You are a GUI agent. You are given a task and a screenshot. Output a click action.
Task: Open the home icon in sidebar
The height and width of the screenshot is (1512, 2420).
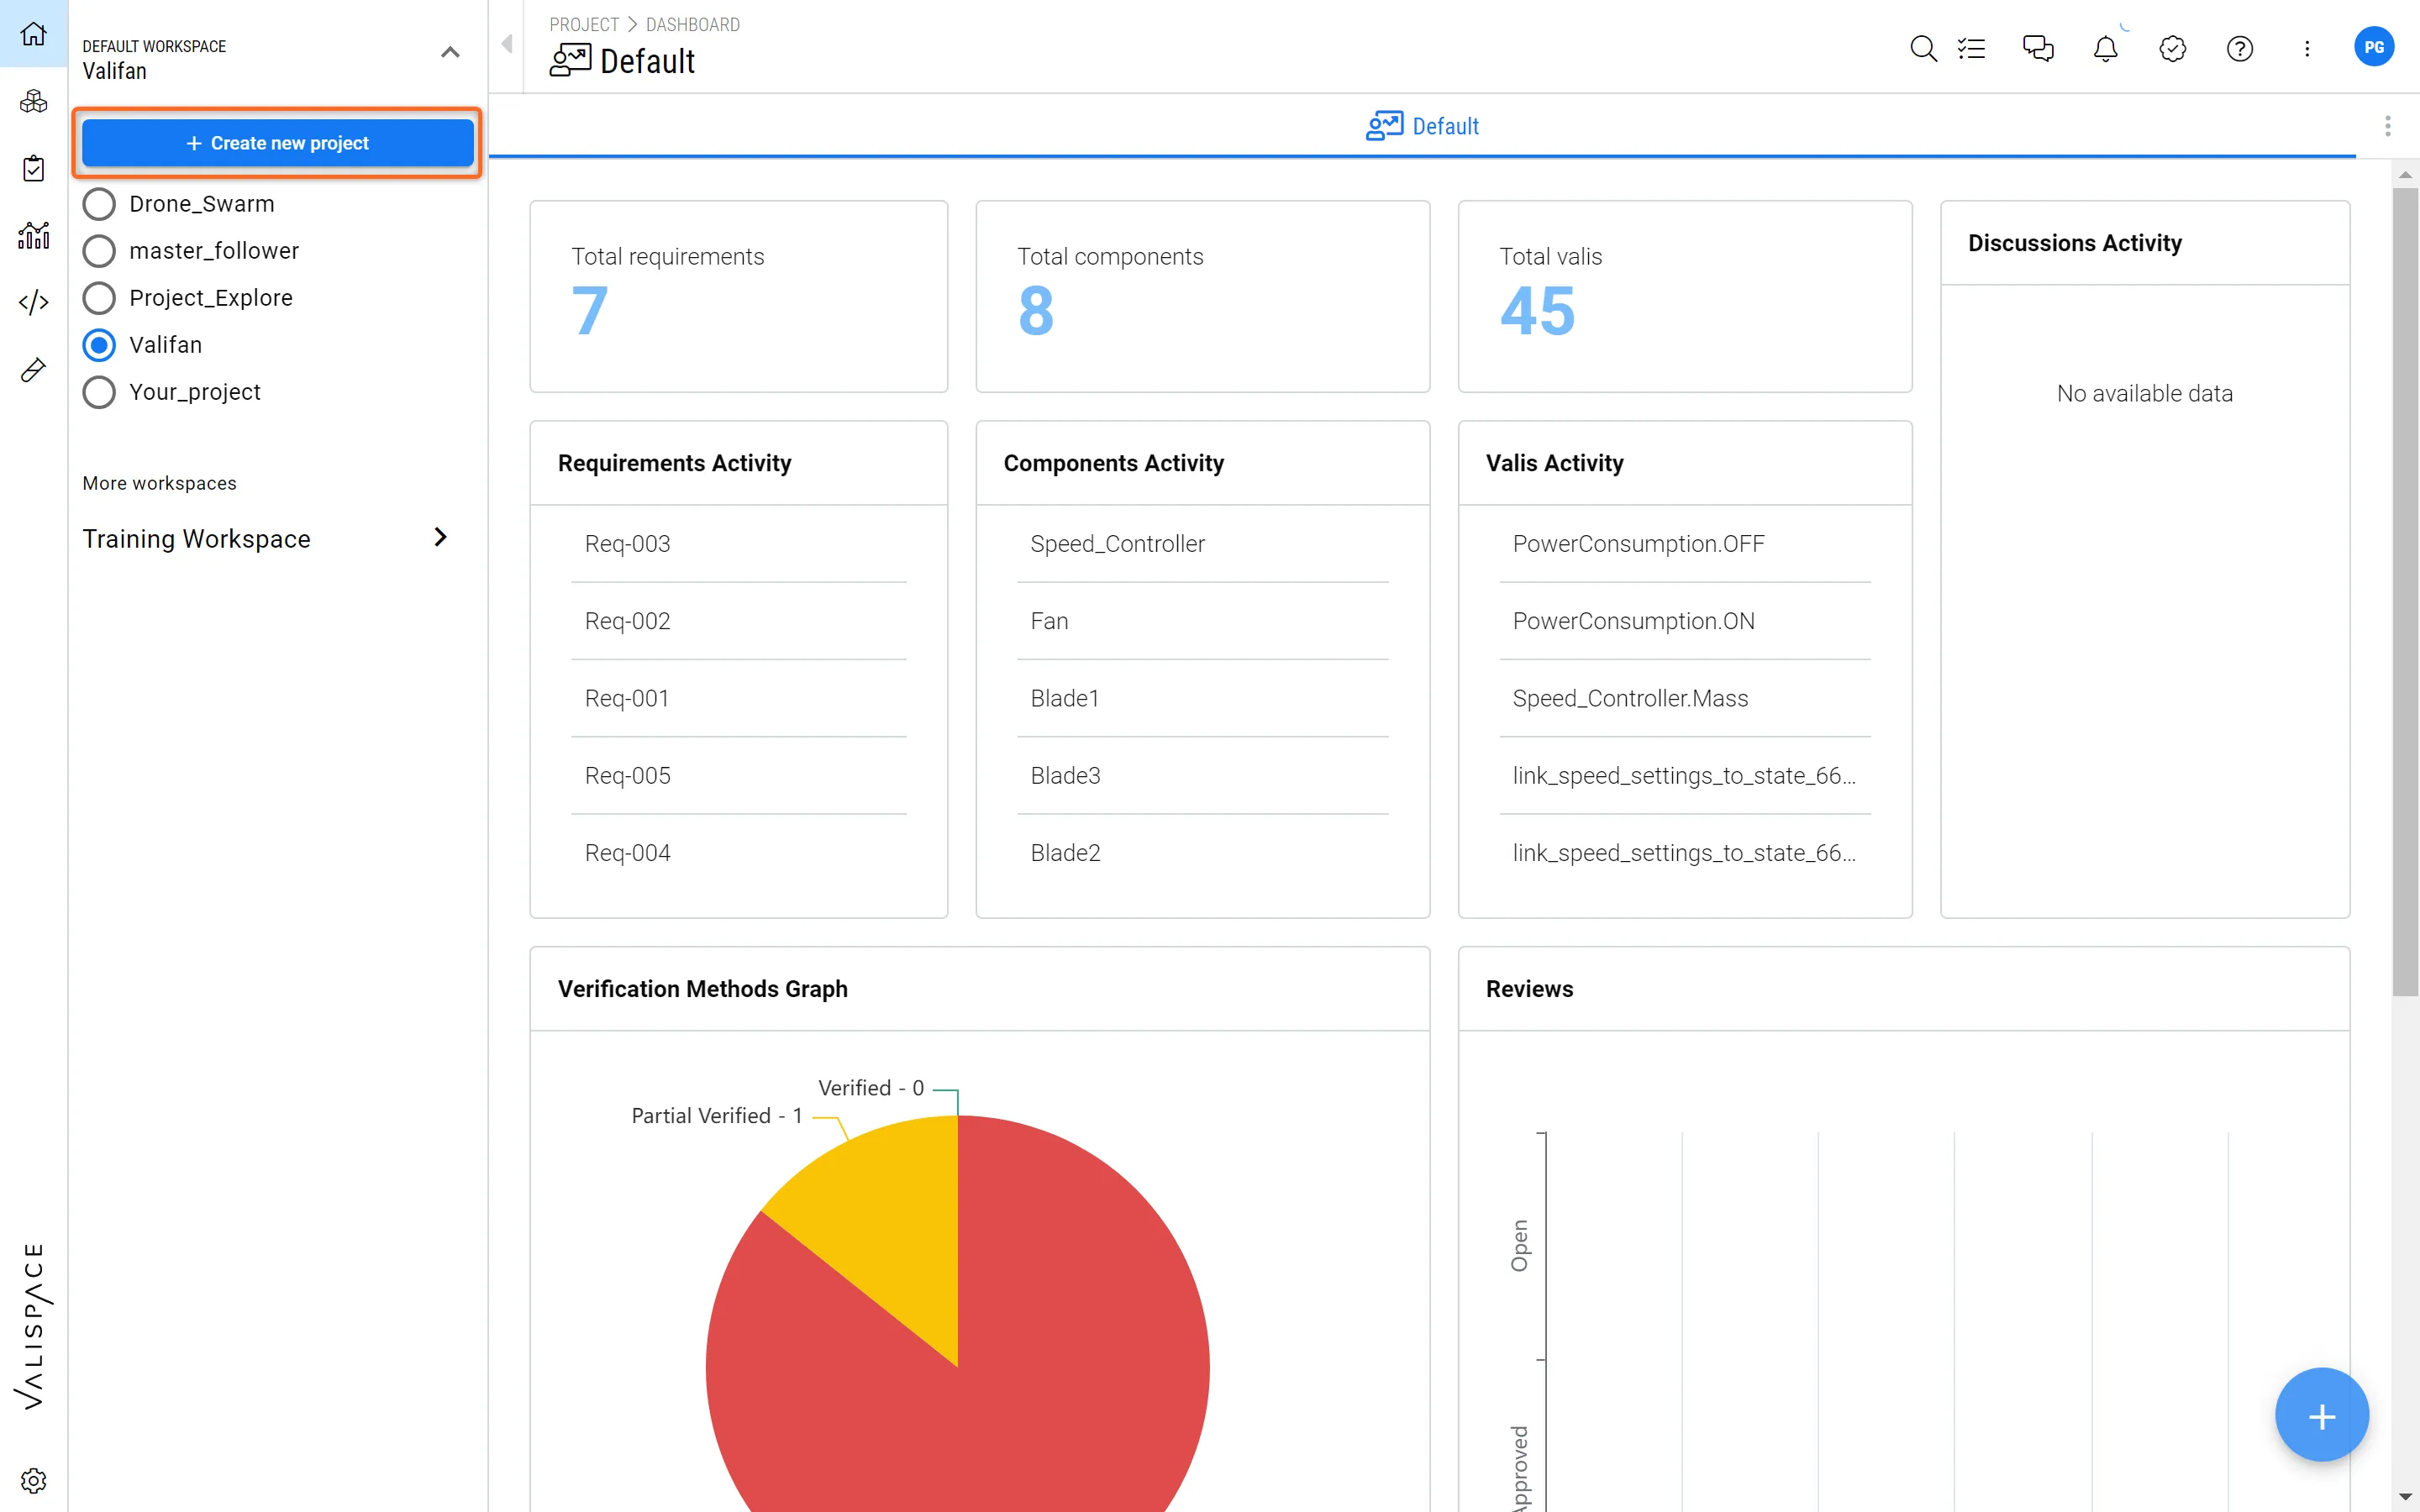[x=33, y=34]
